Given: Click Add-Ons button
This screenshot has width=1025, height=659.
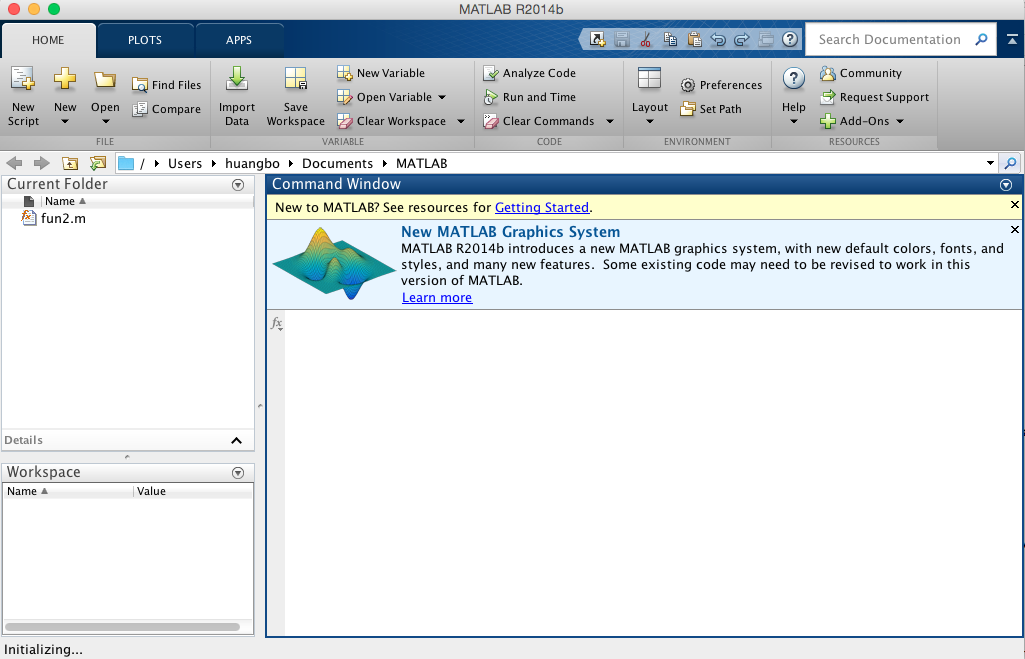Looking at the screenshot, I should coord(855,121).
